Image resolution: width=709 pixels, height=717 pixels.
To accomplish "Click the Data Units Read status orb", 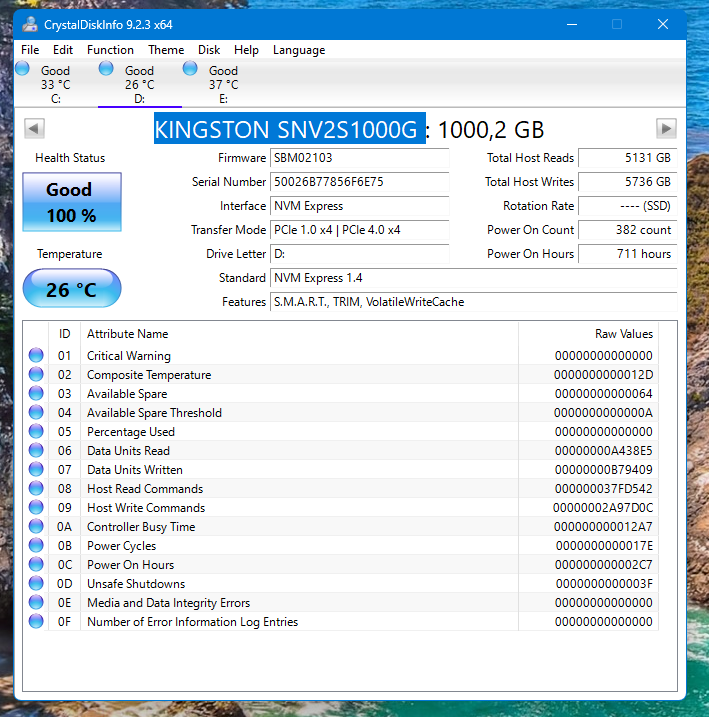I will coord(36,450).
